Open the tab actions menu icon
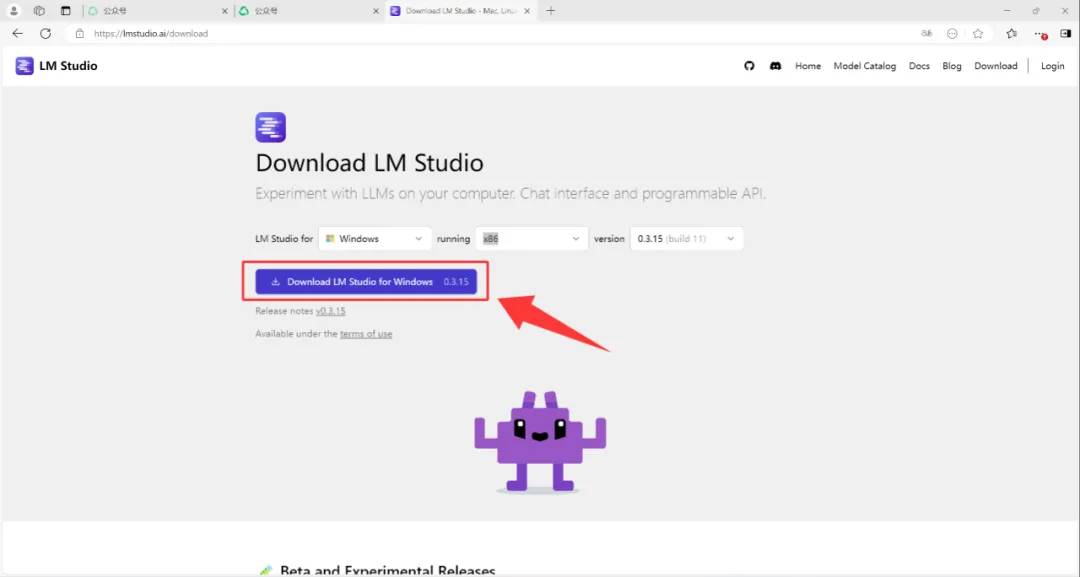The height and width of the screenshot is (577, 1080). [x=65, y=11]
